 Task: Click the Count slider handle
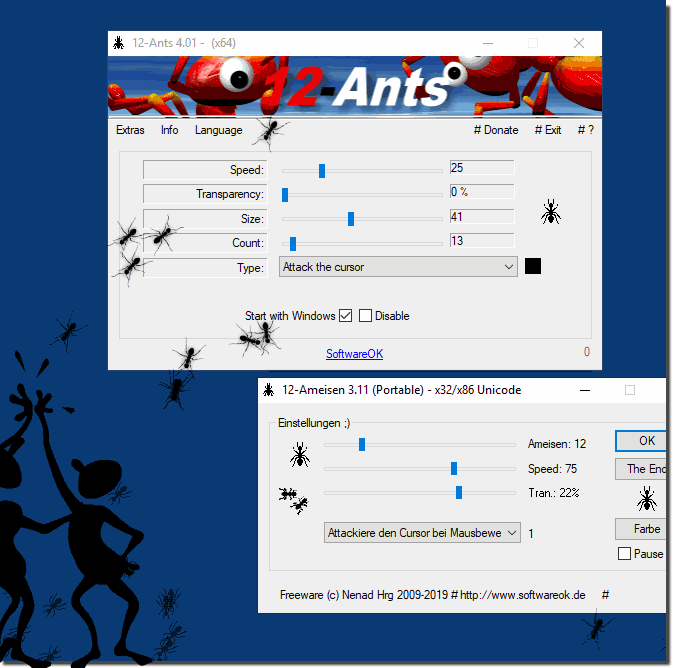pos(293,243)
